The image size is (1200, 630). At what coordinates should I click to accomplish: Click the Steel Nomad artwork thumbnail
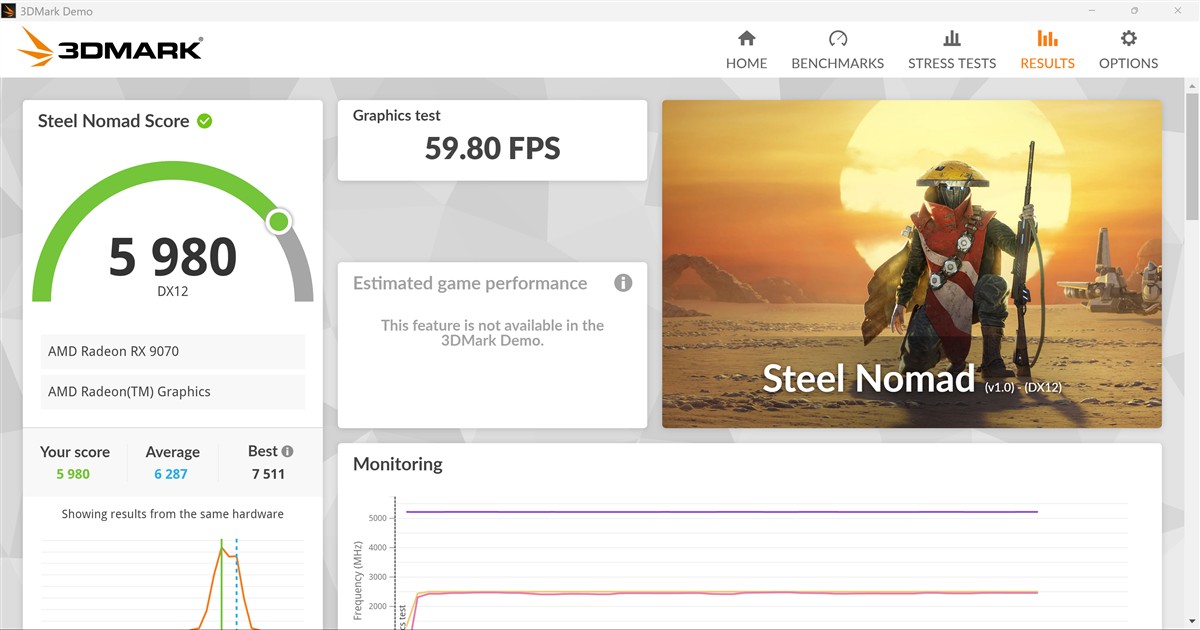pos(911,263)
